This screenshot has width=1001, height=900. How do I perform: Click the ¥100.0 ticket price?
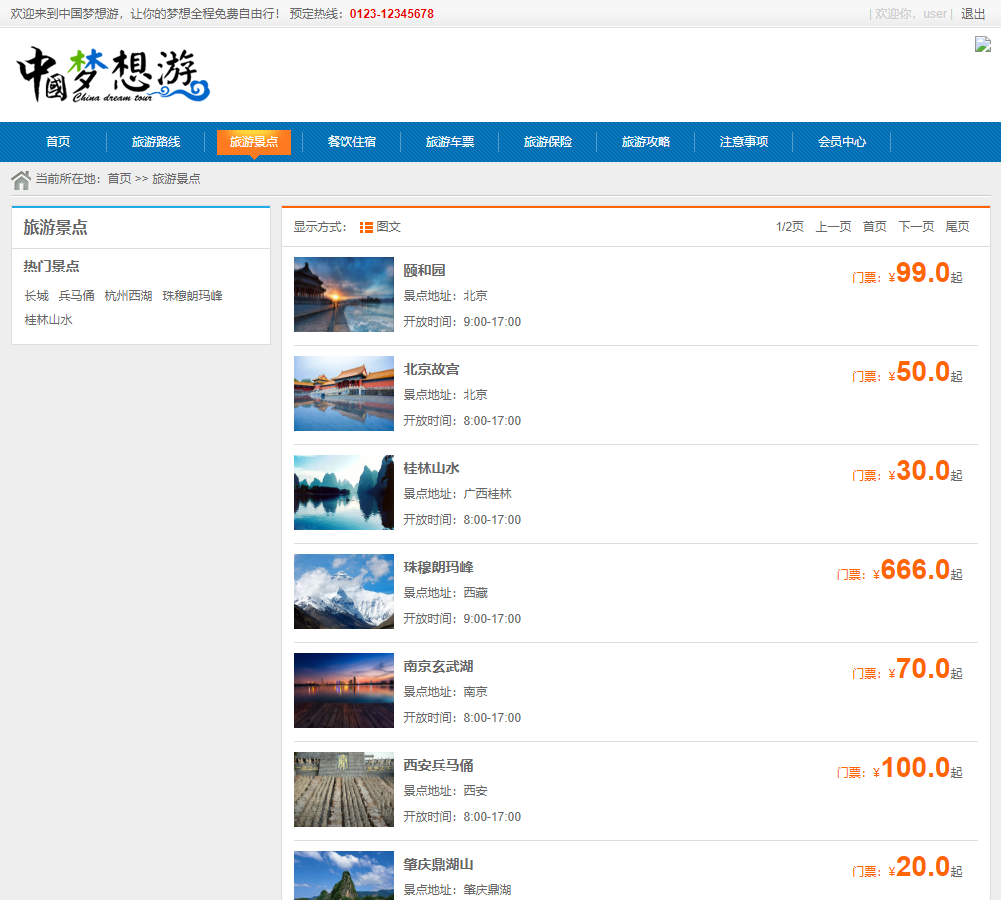(x=912, y=768)
